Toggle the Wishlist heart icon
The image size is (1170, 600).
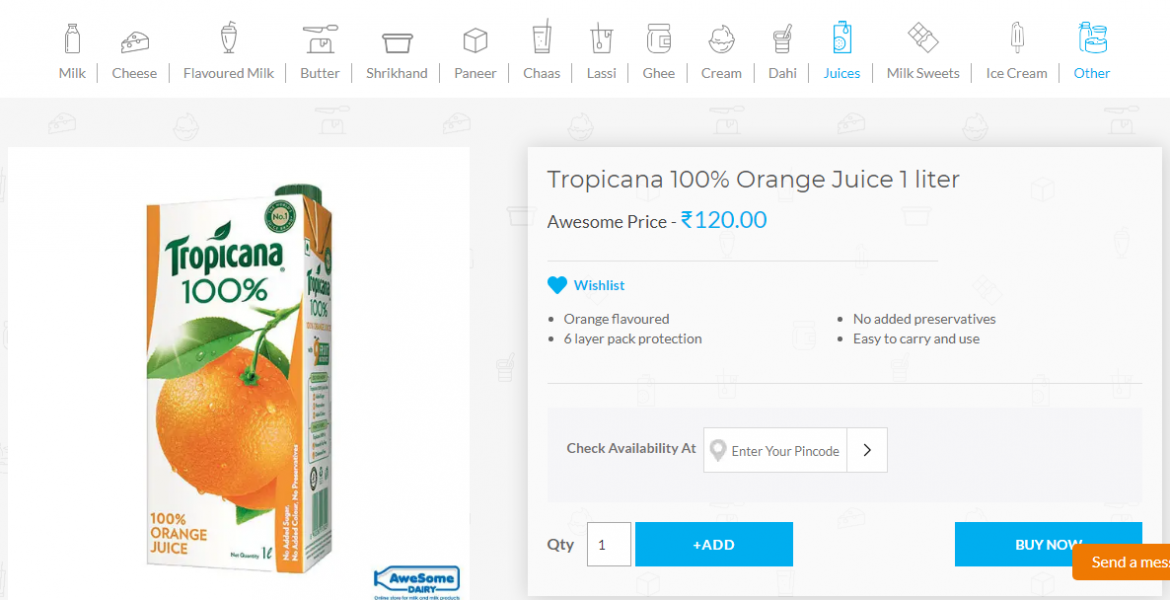click(x=557, y=285)
